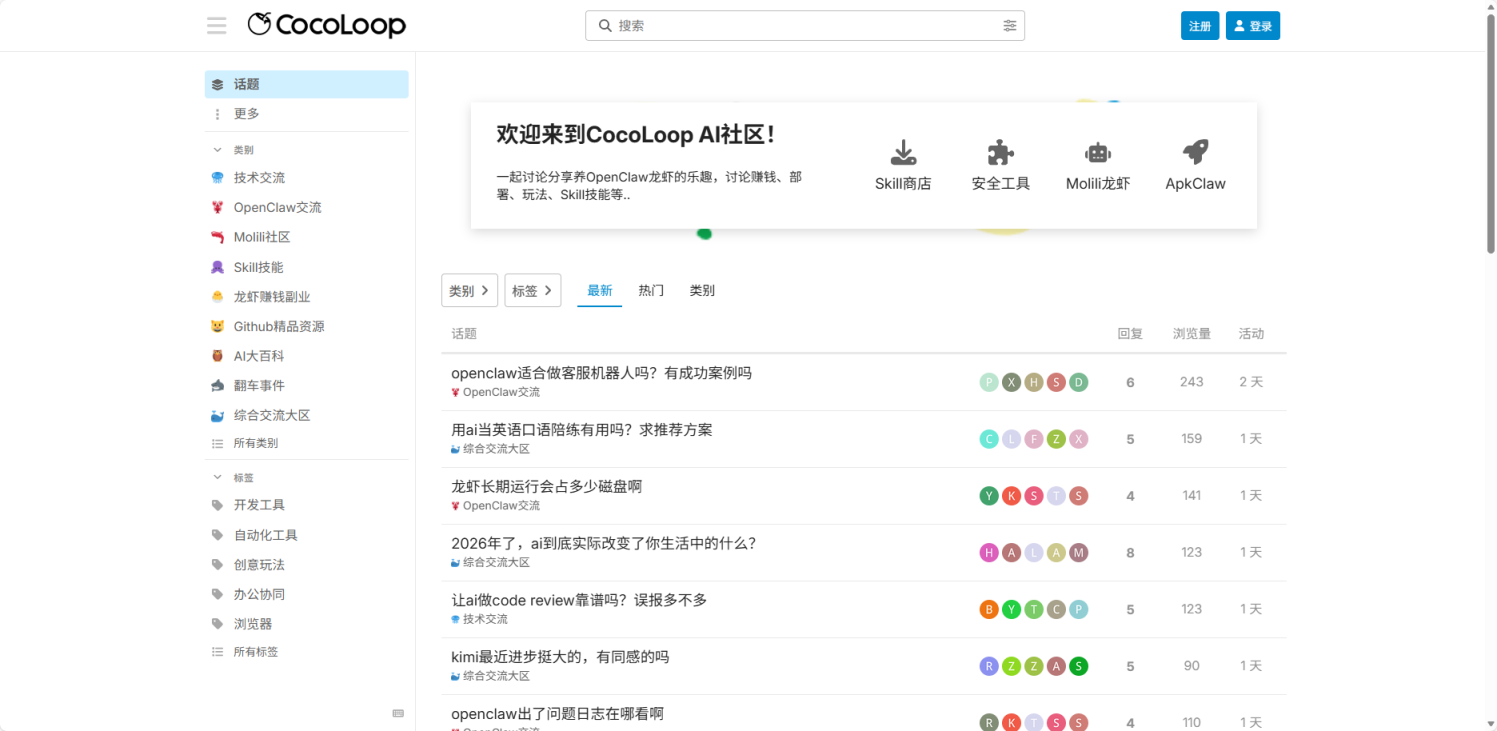Open the 综合交流大区 category
Image resolution: width=1497 pixels, height=731 pixels.
click(x=306, y=415)
